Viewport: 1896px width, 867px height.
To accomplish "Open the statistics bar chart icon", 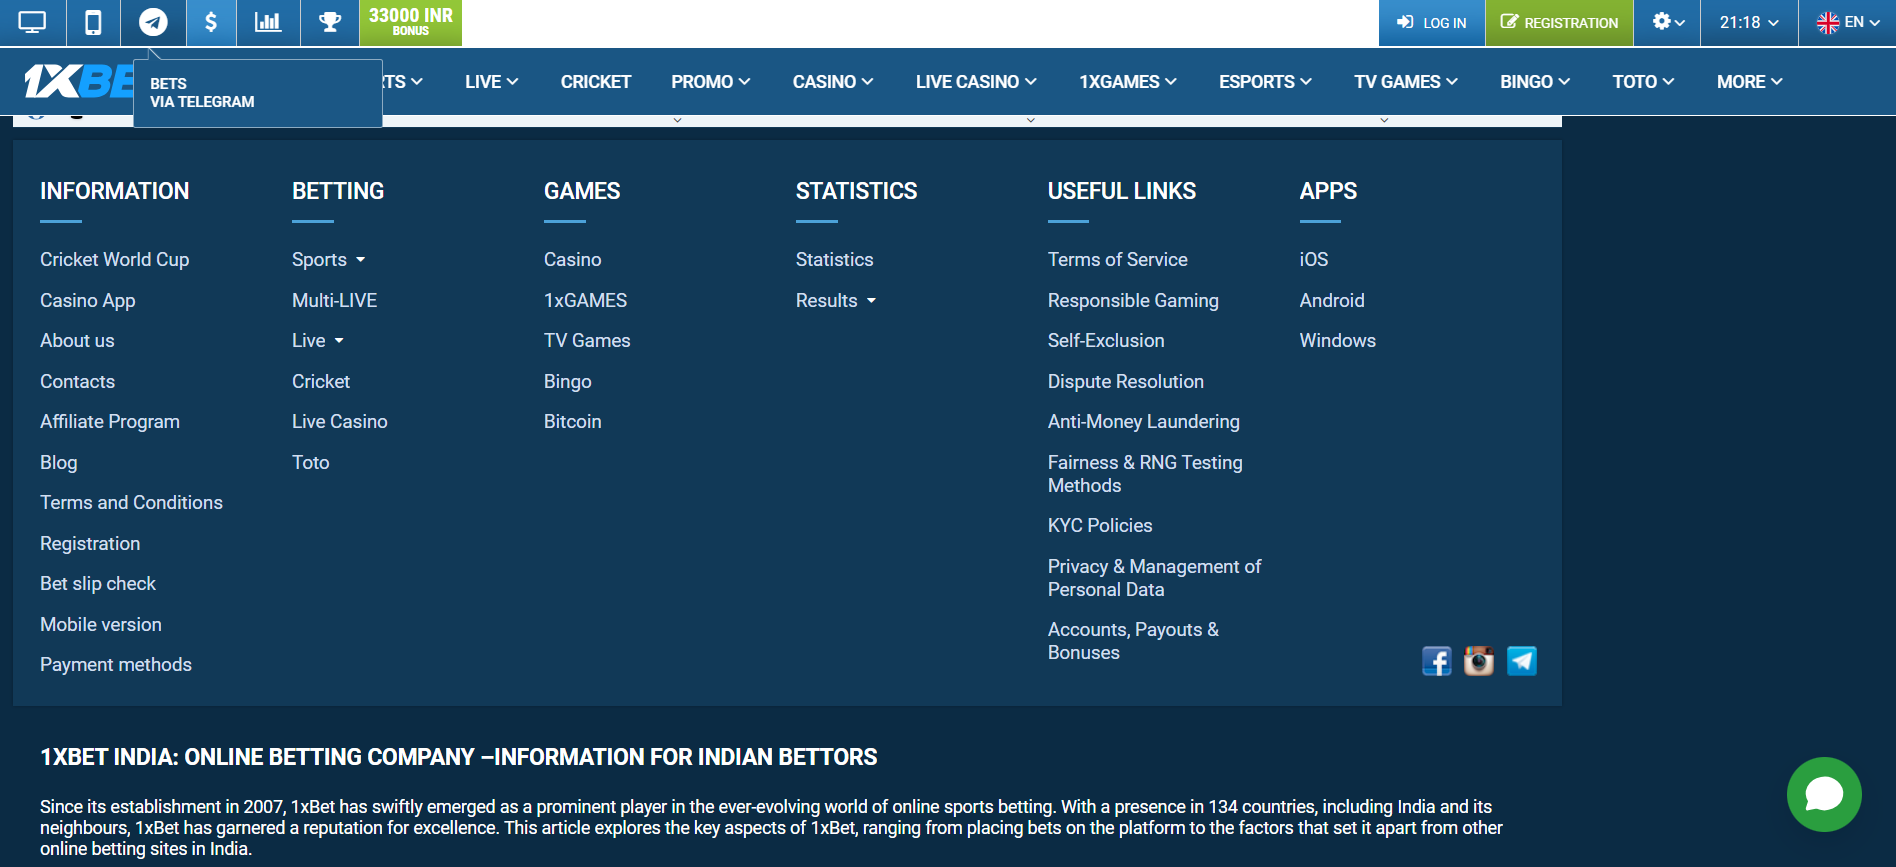I will point(268,22).
